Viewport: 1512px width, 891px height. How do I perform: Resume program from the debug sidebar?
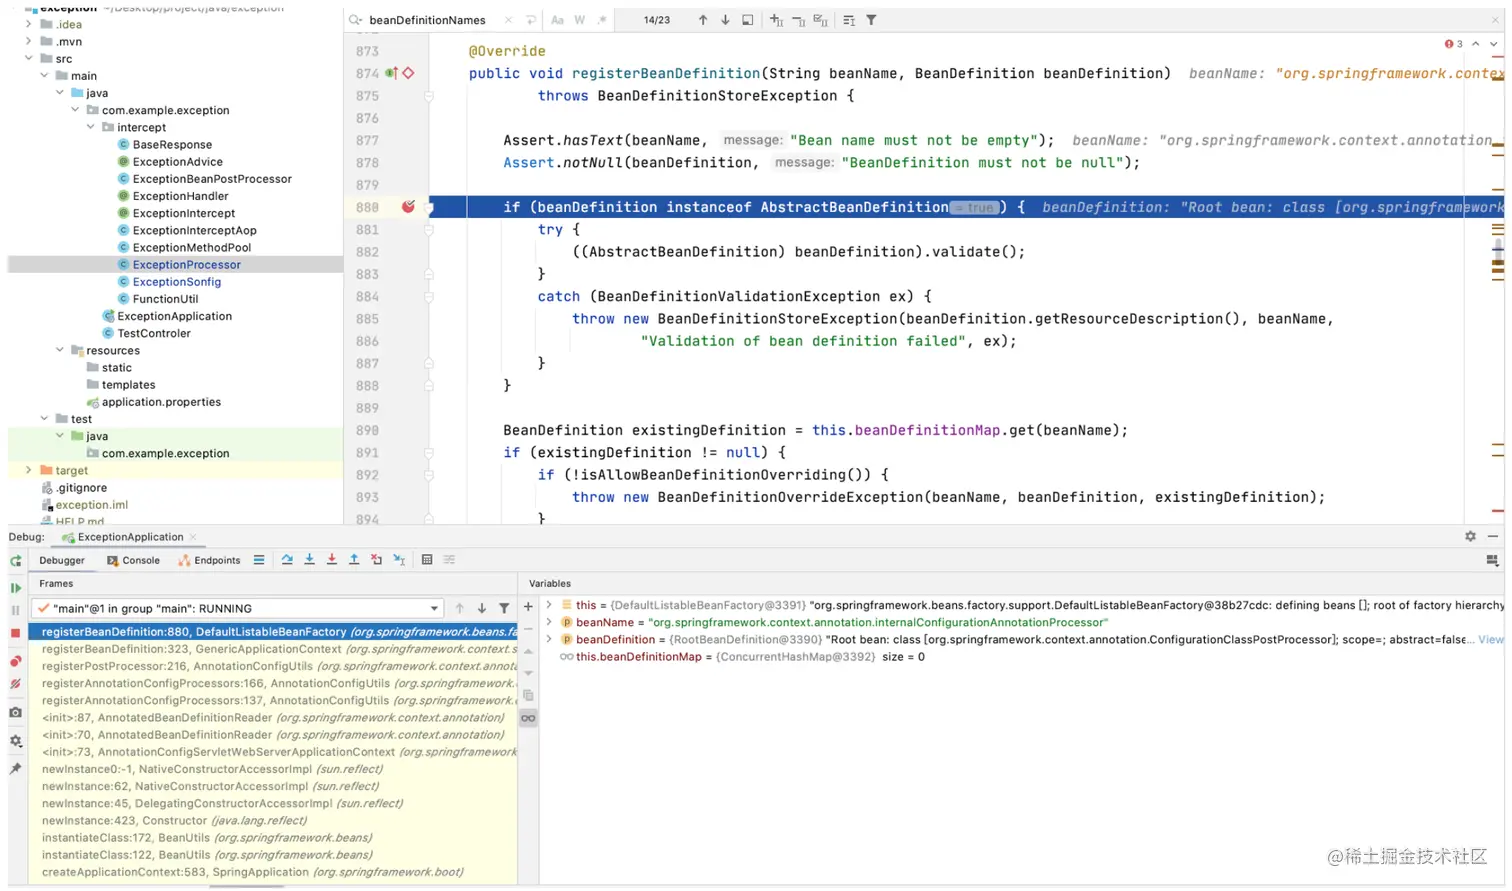15,588
